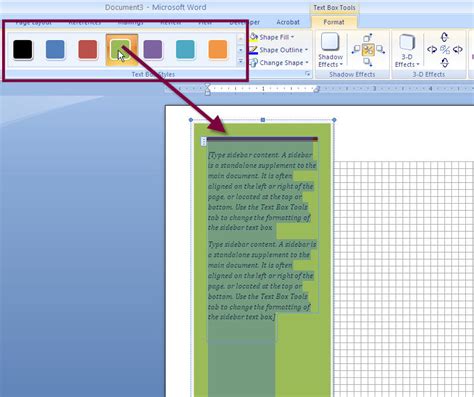Click the right indent marker on ruler
The height and width of the screenshot is (397, 474).
[317, 89]
